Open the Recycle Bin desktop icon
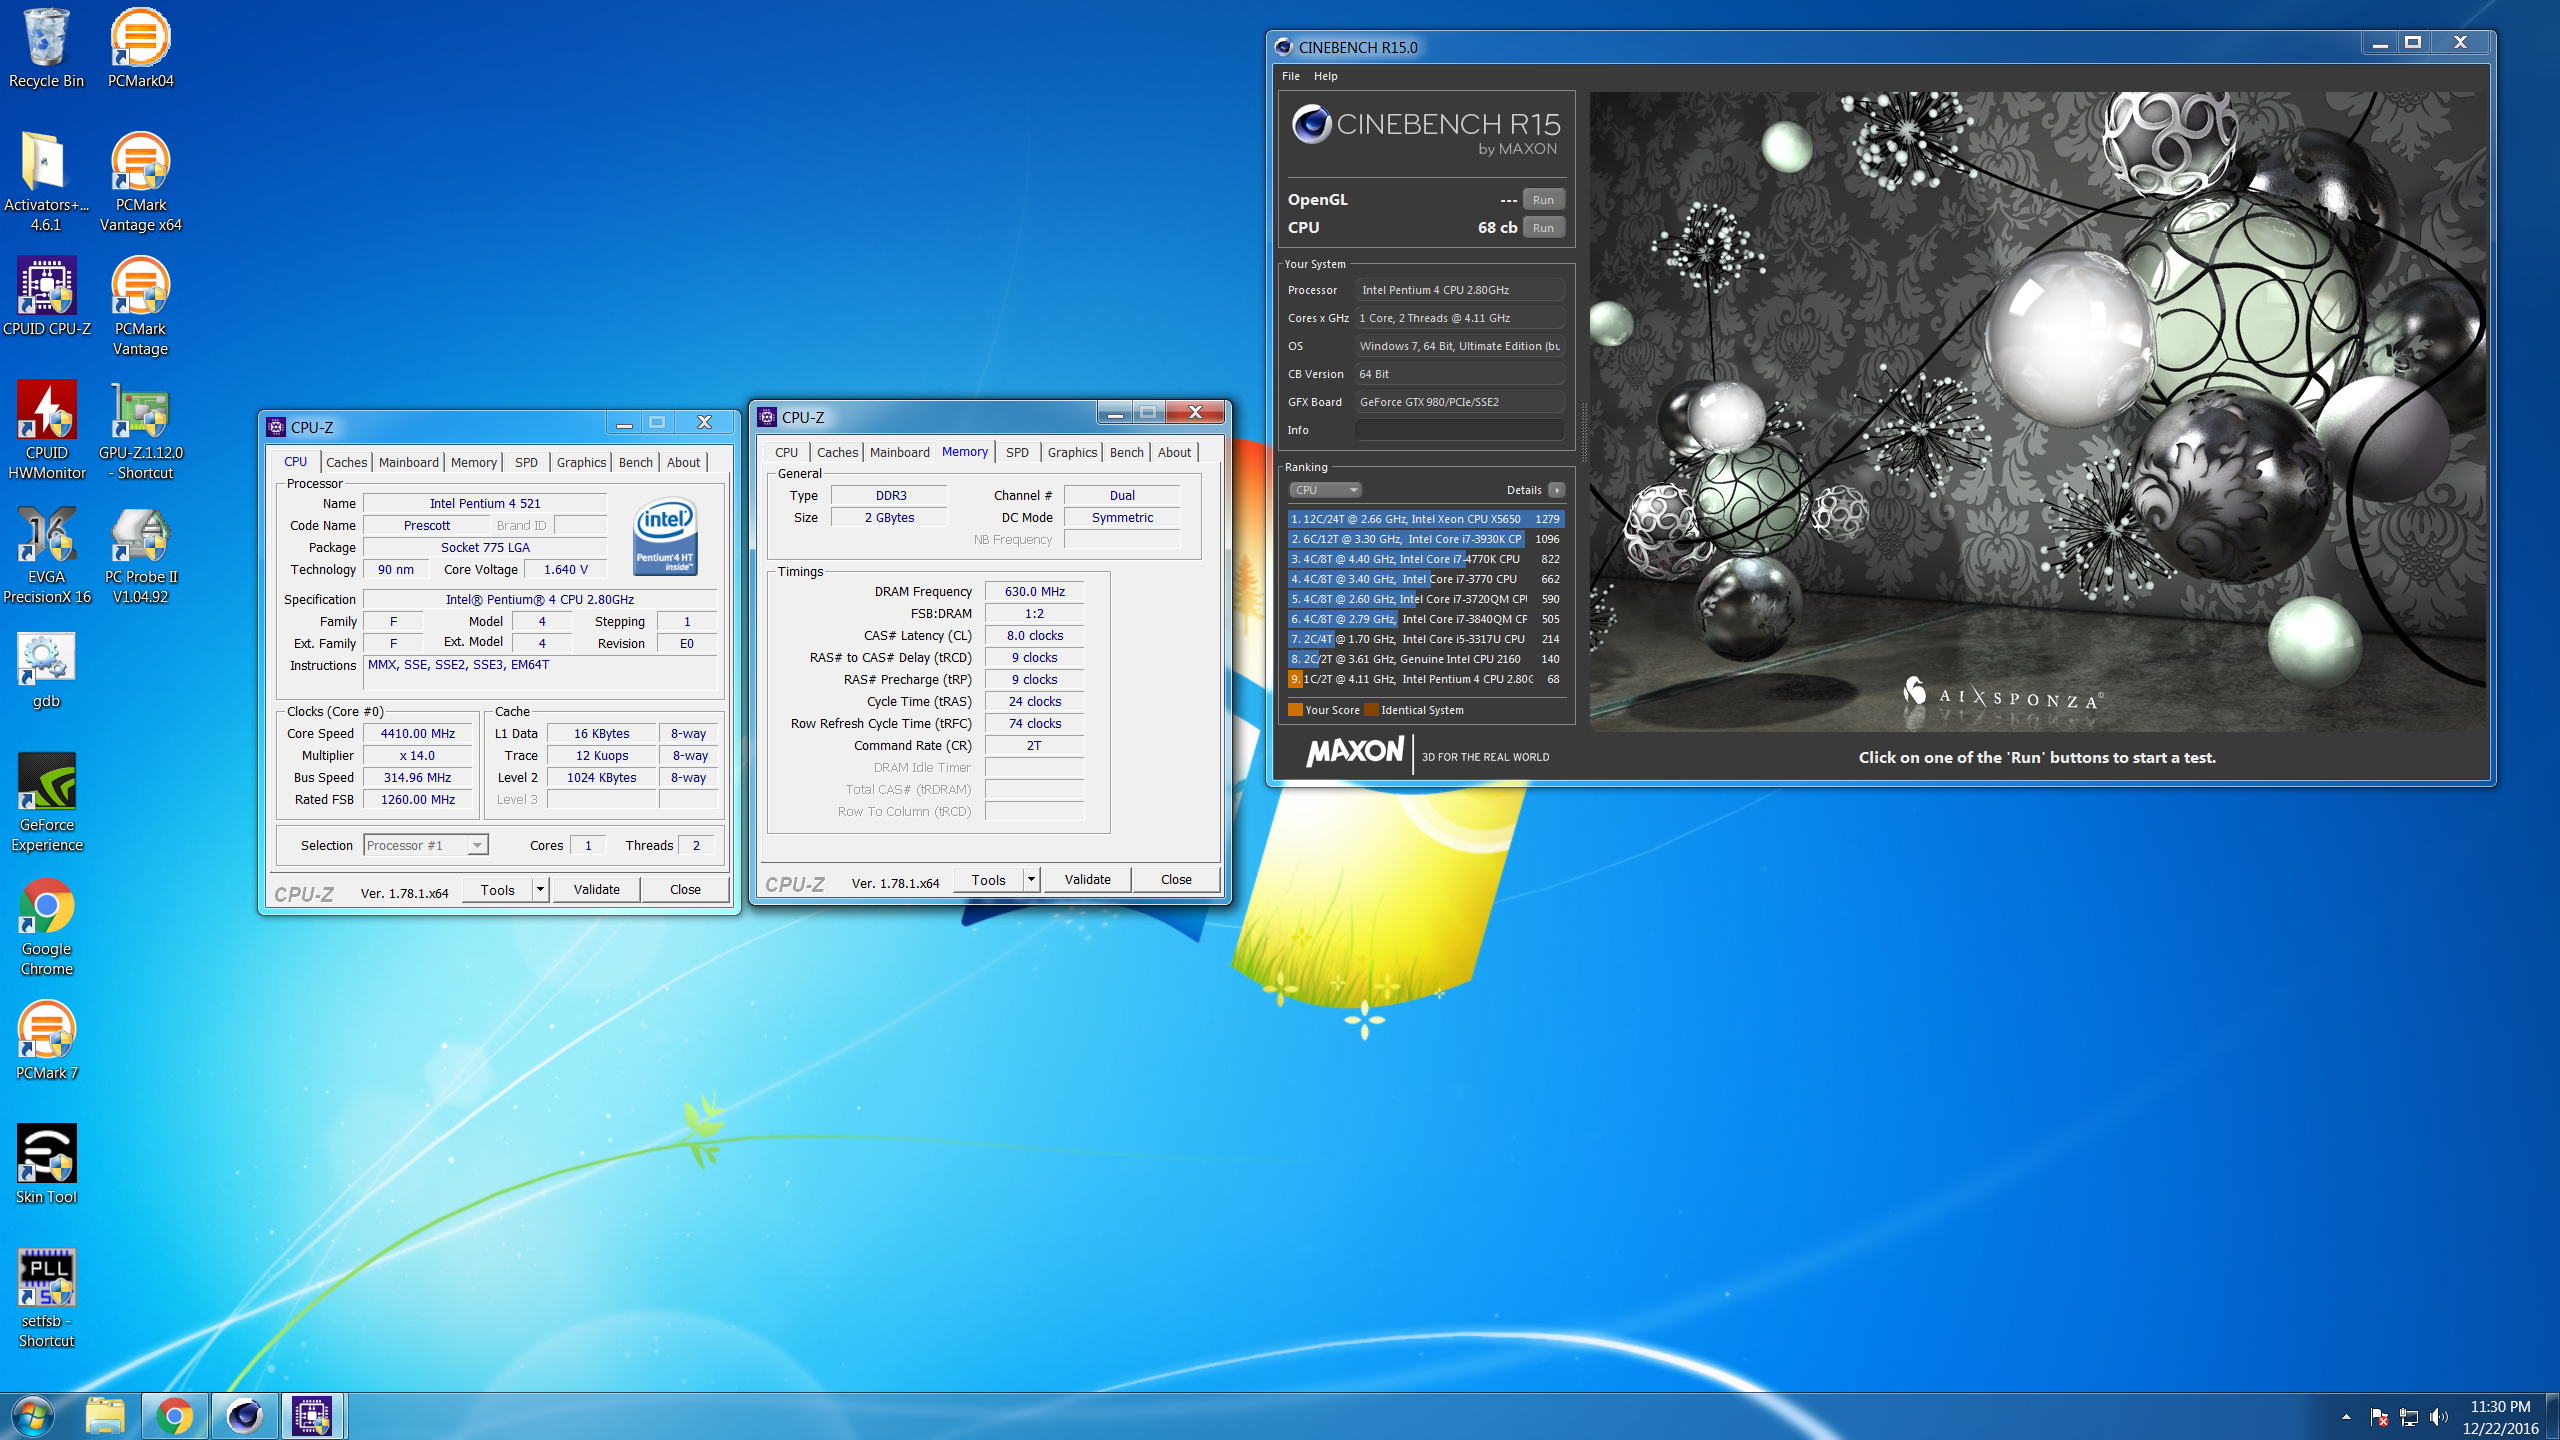2560x1440 pixels. pos(46,49)
